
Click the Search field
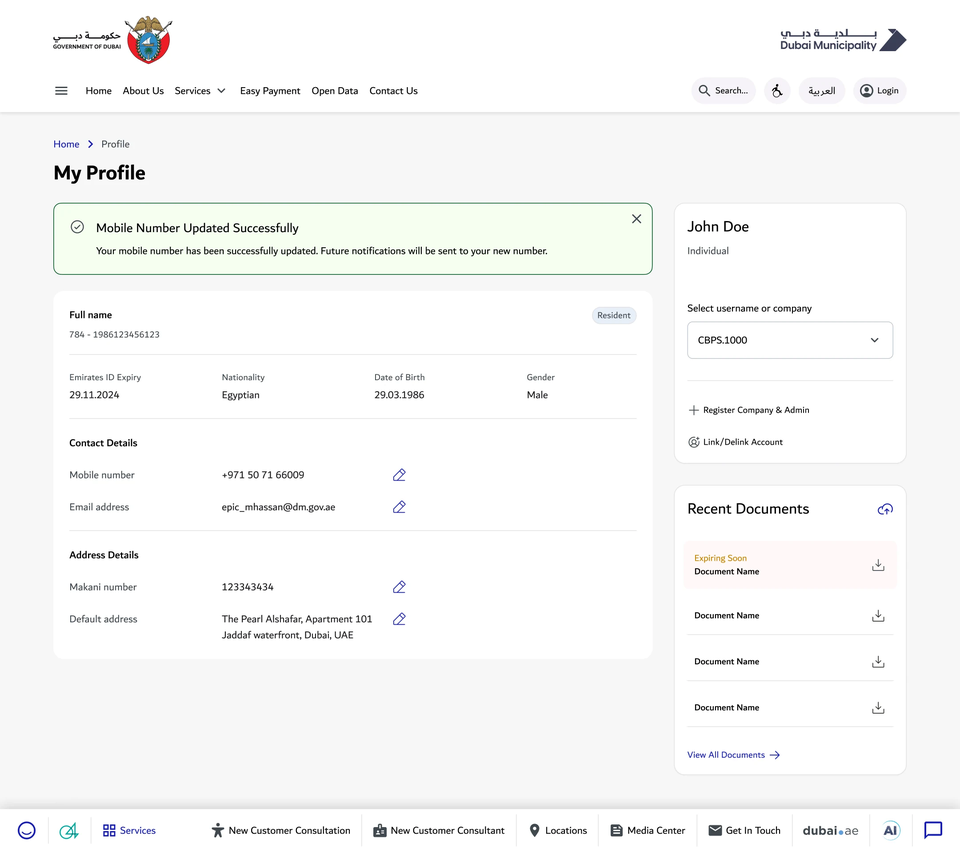pos(724,91)
